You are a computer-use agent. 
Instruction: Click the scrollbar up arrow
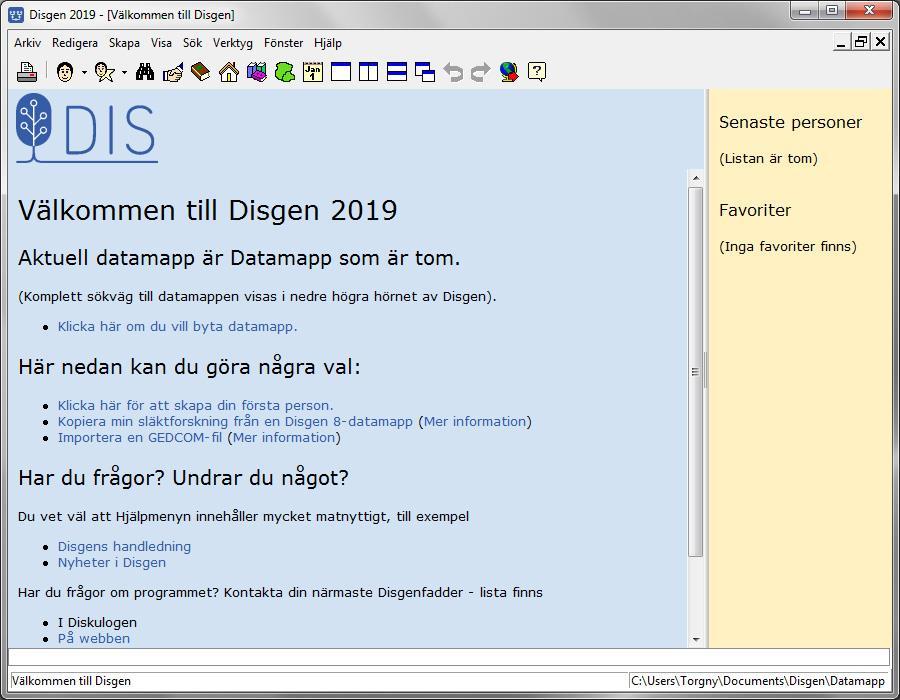696,178
